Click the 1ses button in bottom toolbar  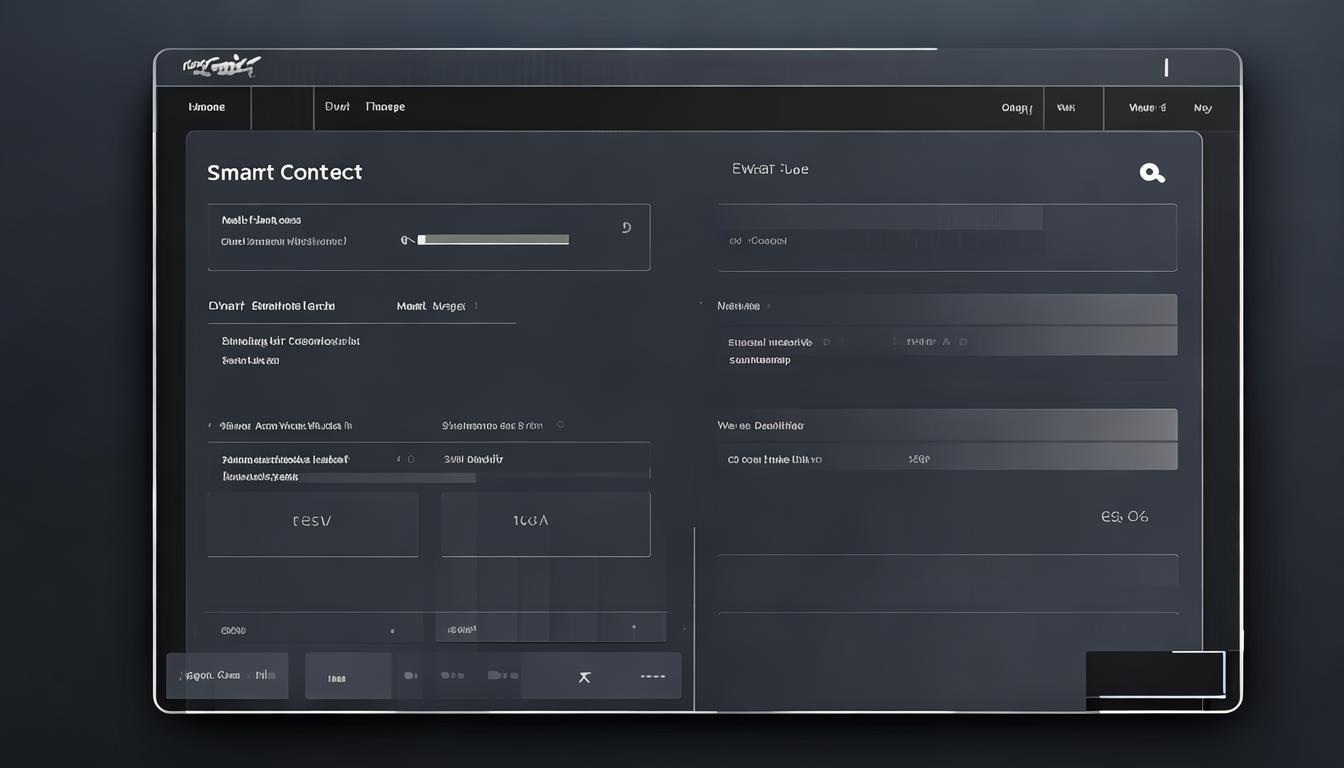(348, 677)
